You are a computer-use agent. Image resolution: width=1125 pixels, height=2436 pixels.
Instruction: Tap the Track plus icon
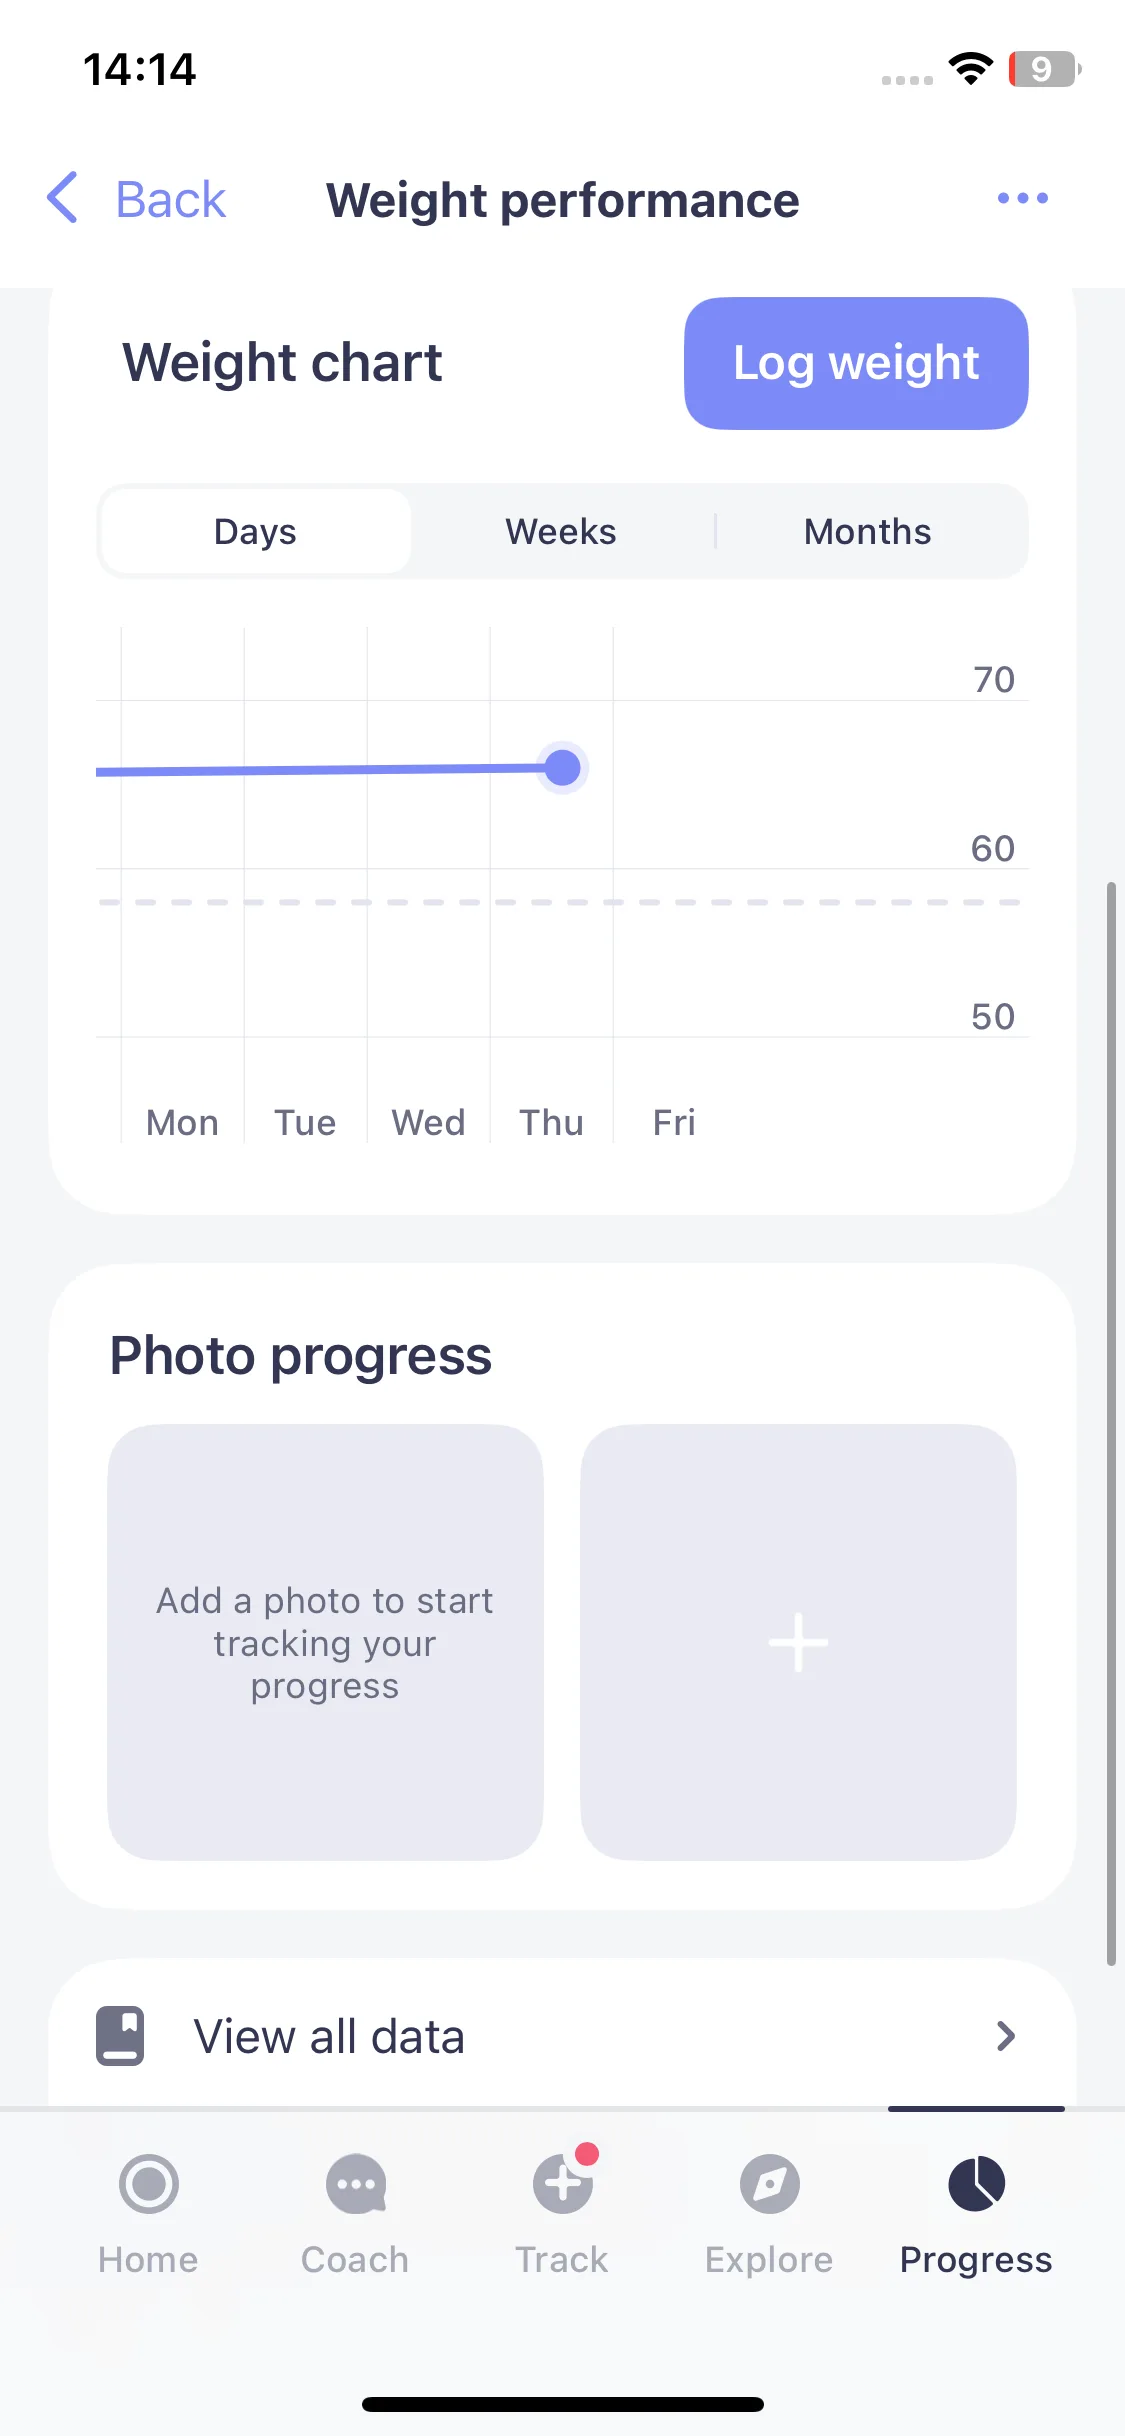[563, 2184]
